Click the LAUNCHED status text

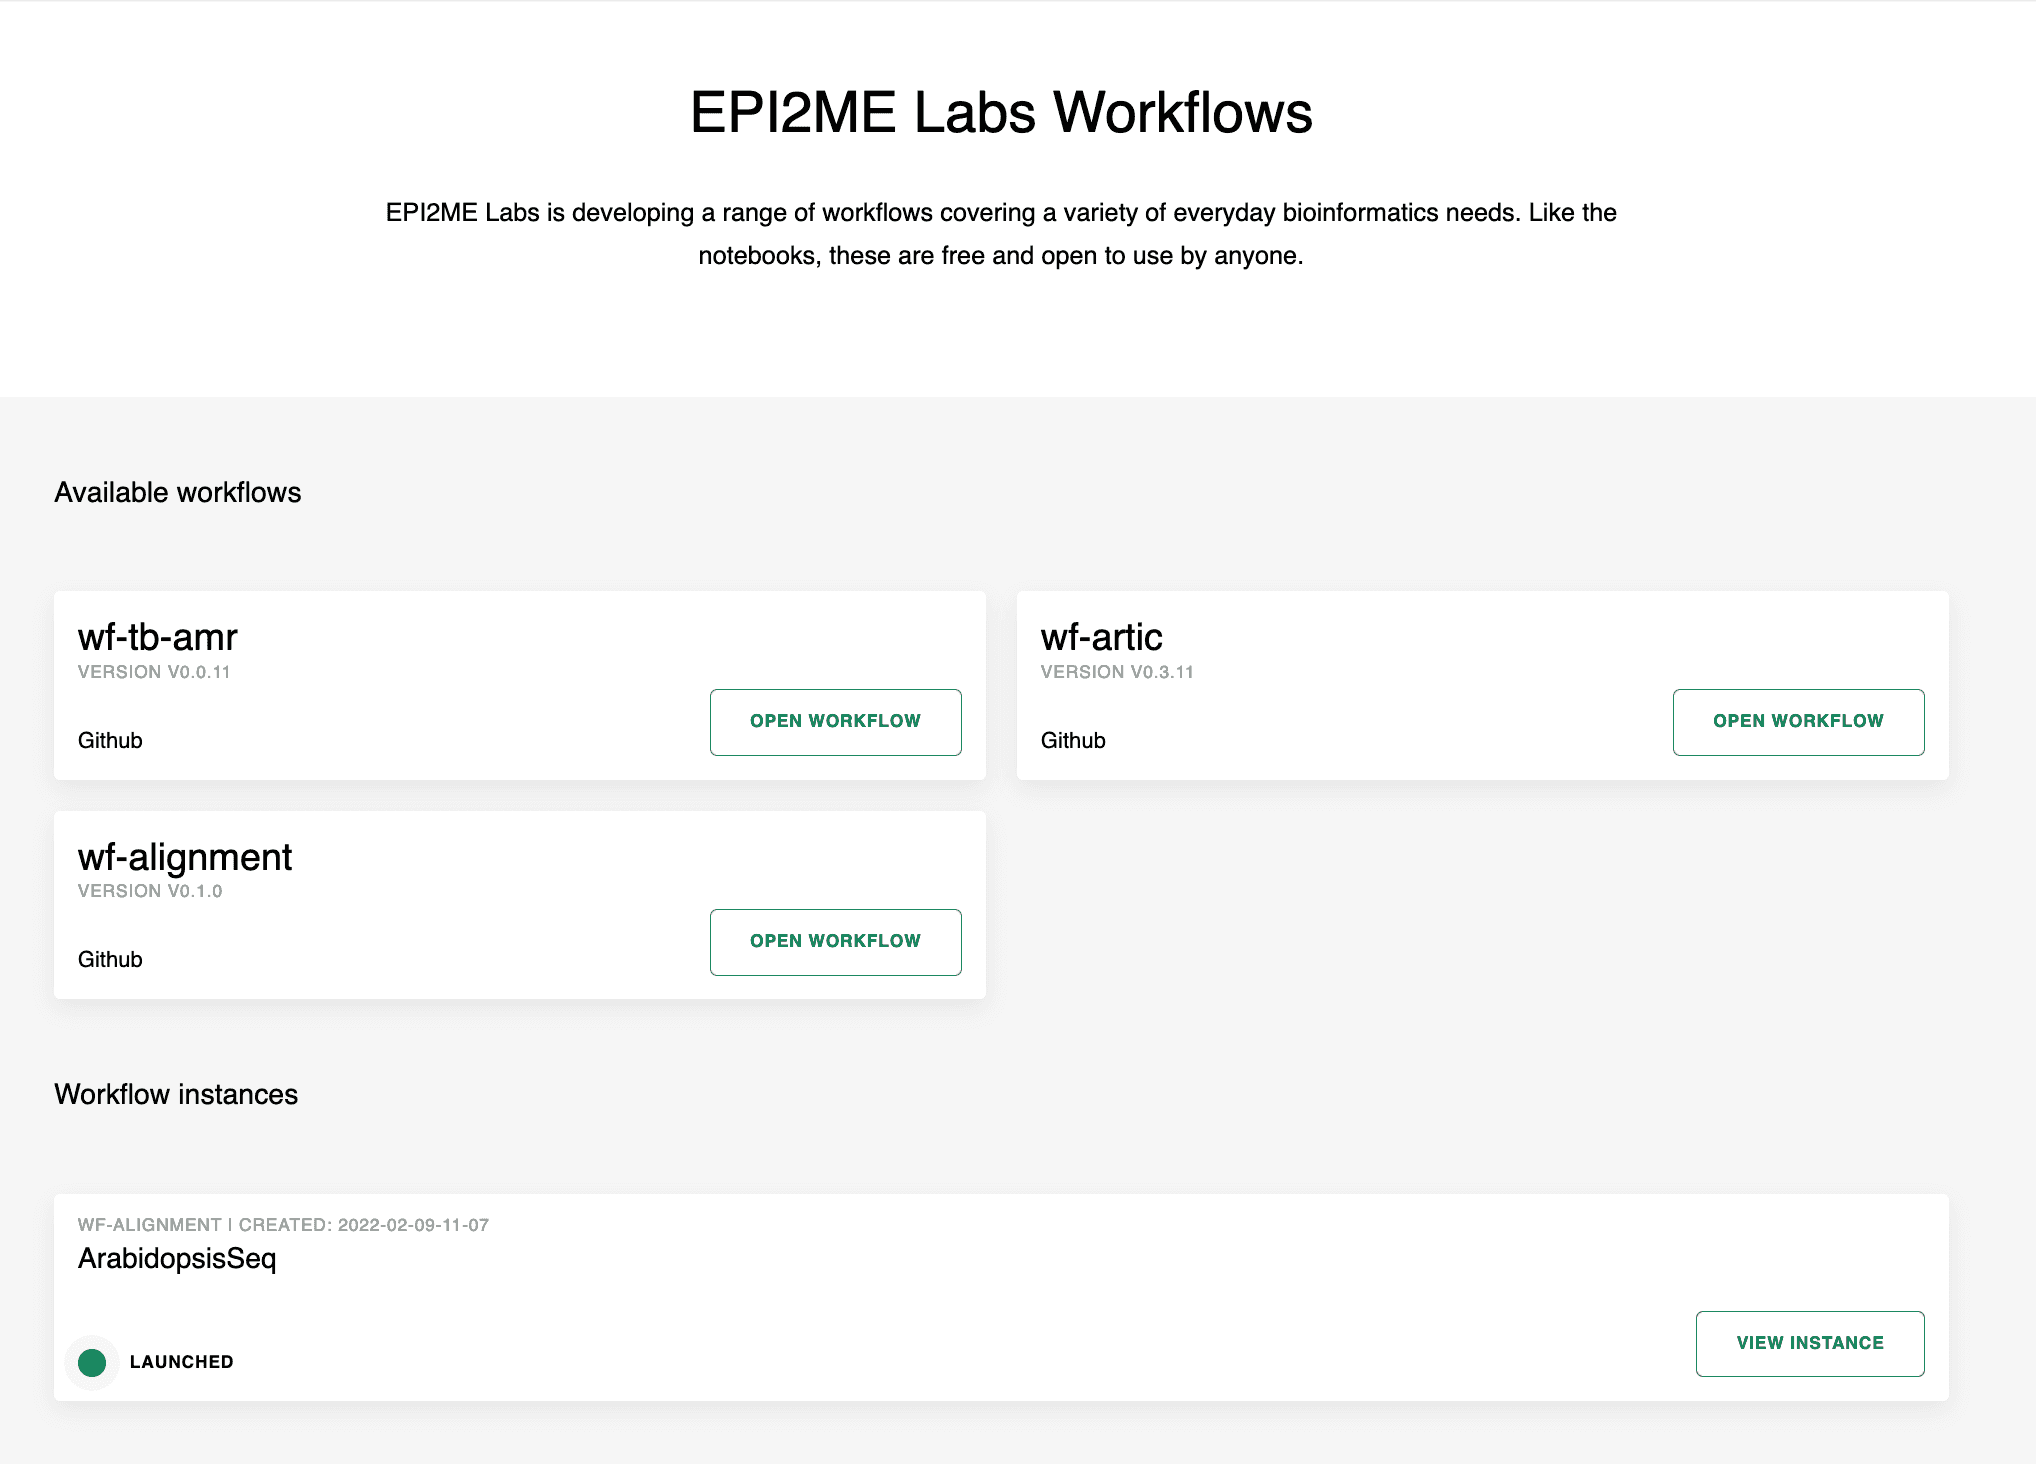click(182, 1362)
